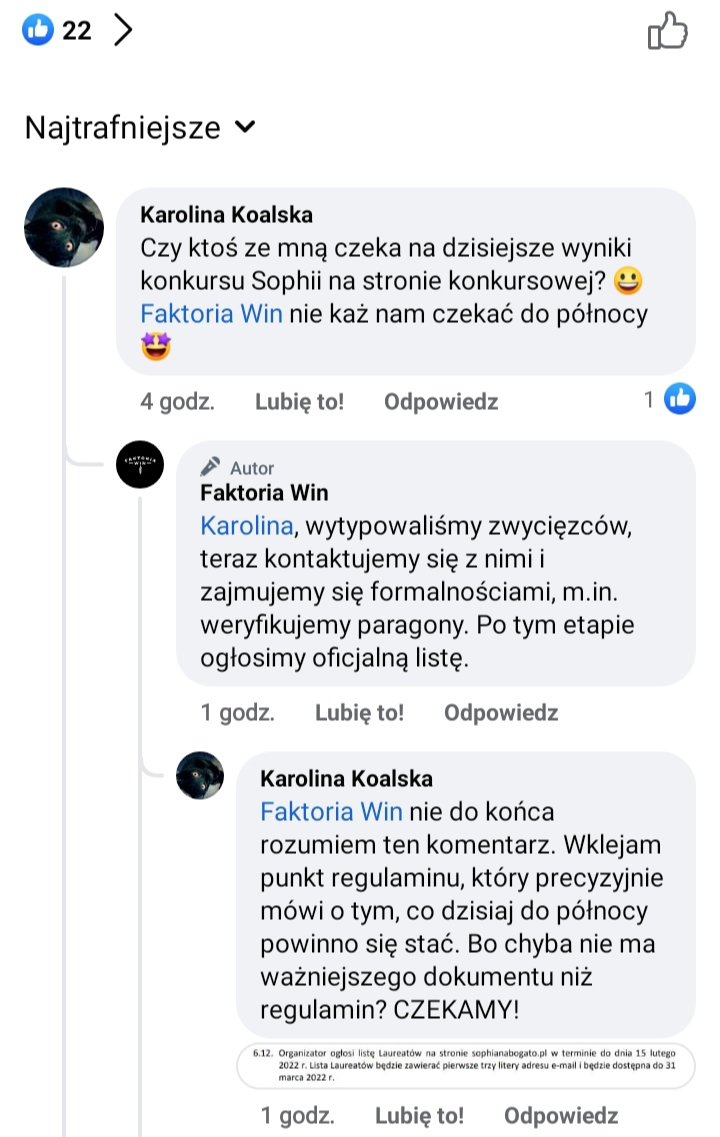Click the Faktoria Win mention in last reply

tap(331, 811)
